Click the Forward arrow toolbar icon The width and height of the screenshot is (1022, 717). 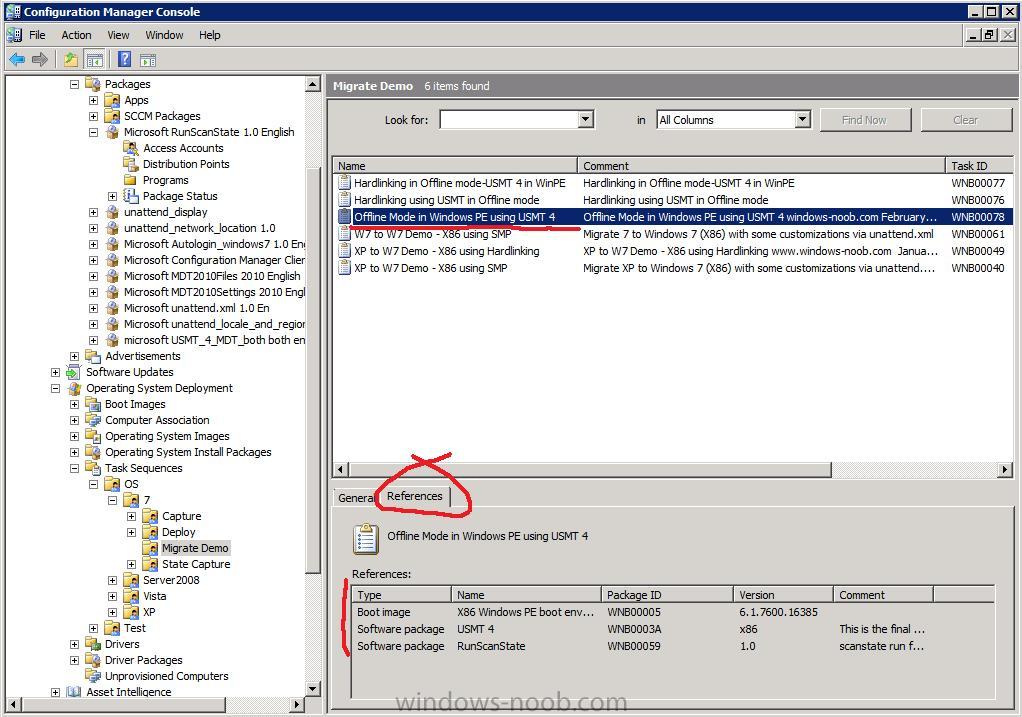[40, 60]
